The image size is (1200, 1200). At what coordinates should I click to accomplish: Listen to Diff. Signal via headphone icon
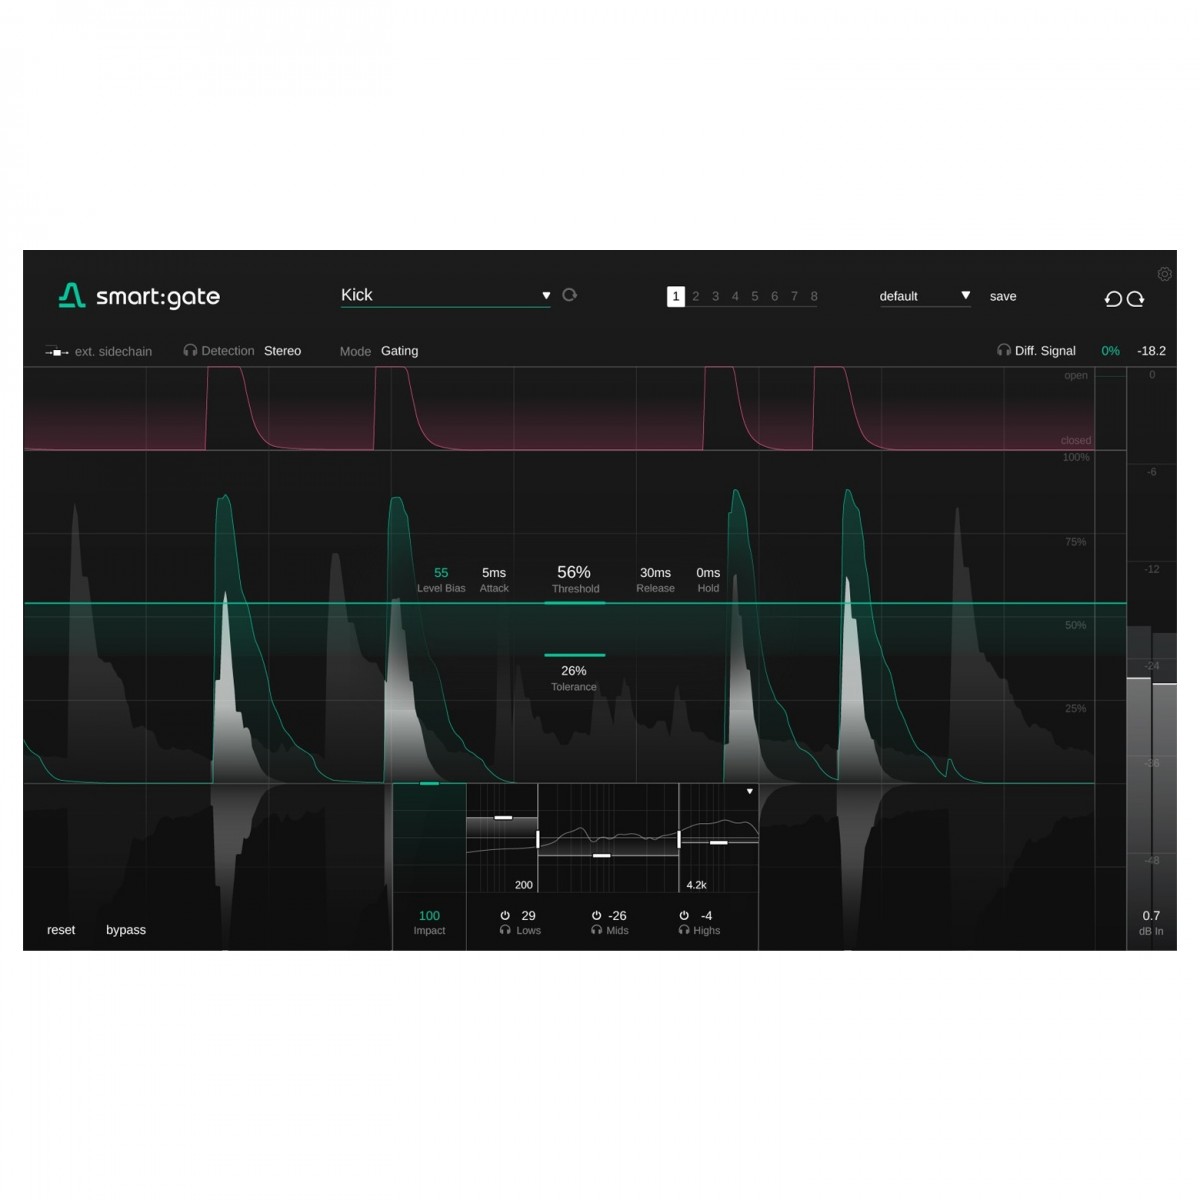click(x=1003, y=350)
